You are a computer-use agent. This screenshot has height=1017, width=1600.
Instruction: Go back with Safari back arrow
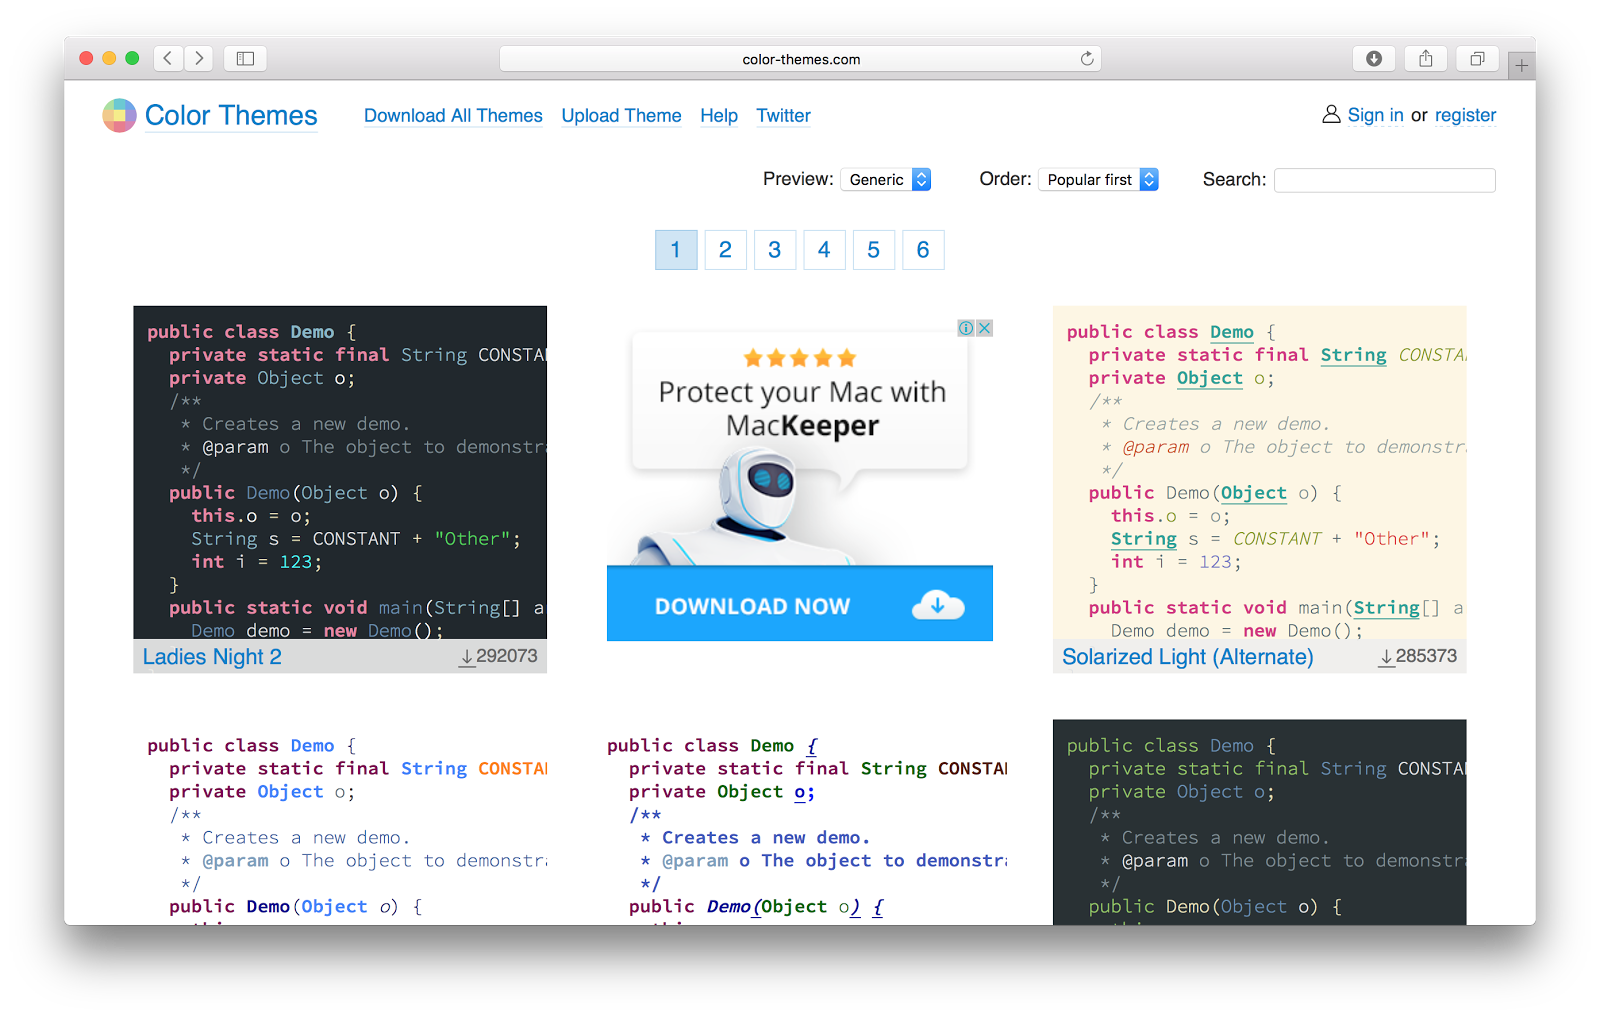coord(168,58)
